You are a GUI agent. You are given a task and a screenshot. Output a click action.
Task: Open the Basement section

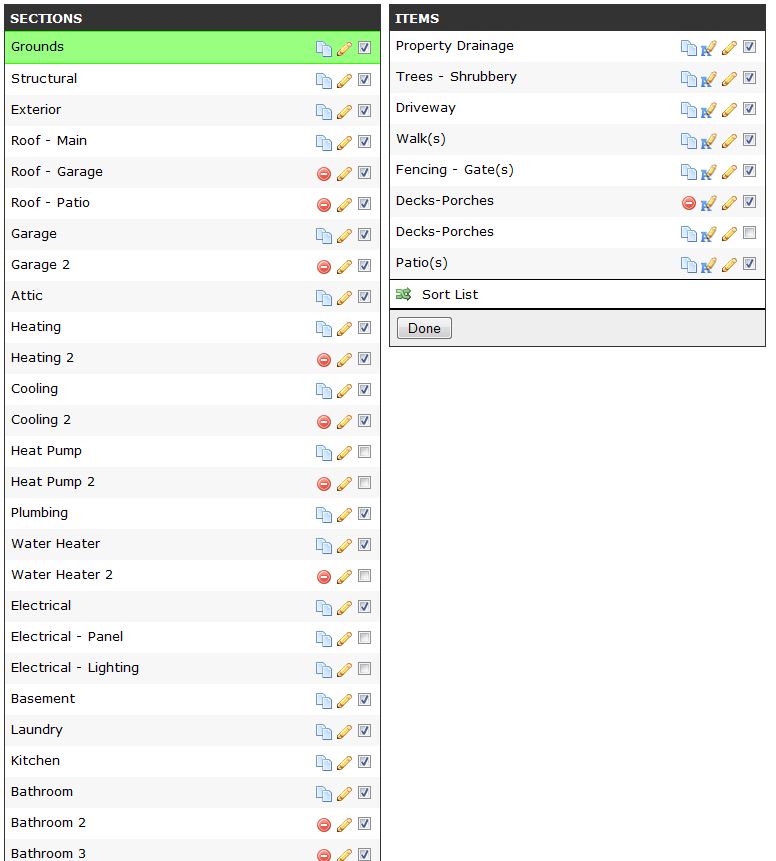pyautogui.click(x=43, y=698)
